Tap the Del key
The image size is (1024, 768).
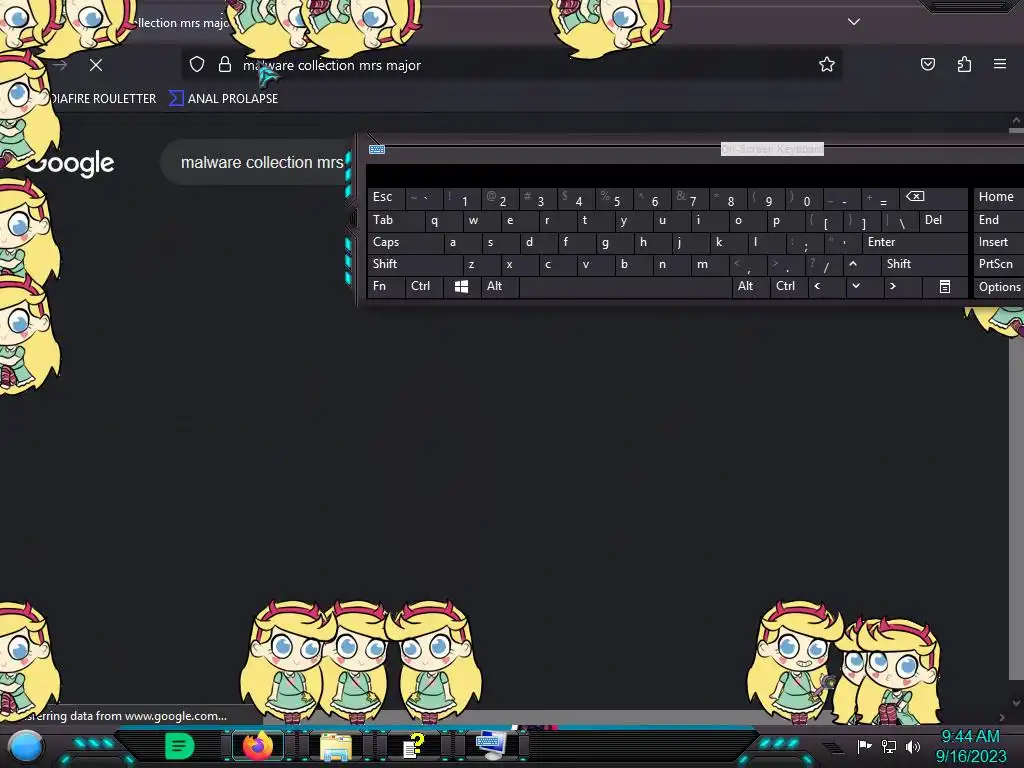point(943,220)
